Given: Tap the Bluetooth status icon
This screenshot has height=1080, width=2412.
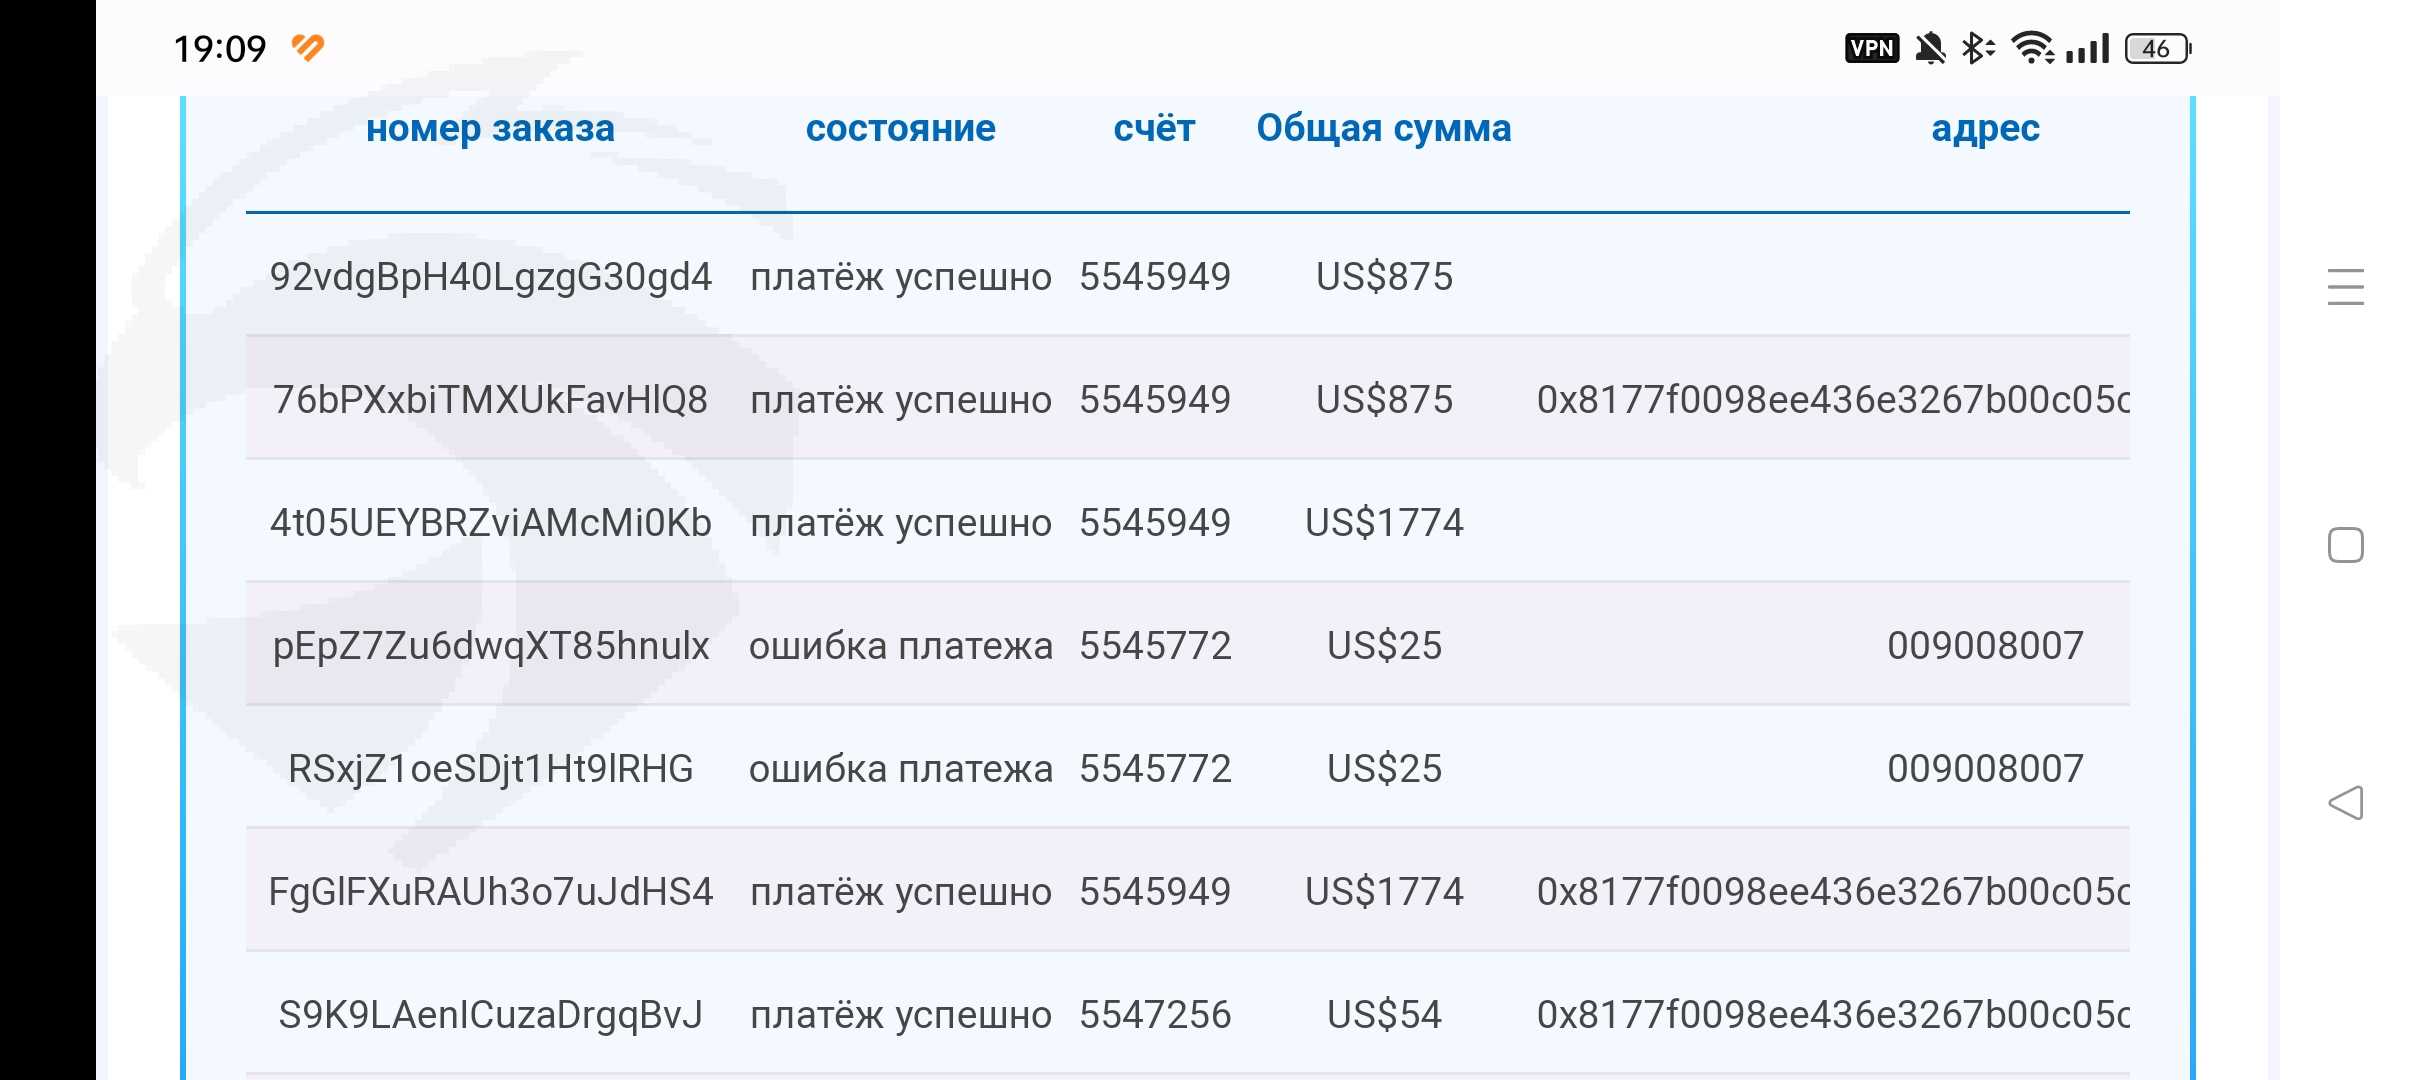Looking at the screenshot, I should 1977,48.
